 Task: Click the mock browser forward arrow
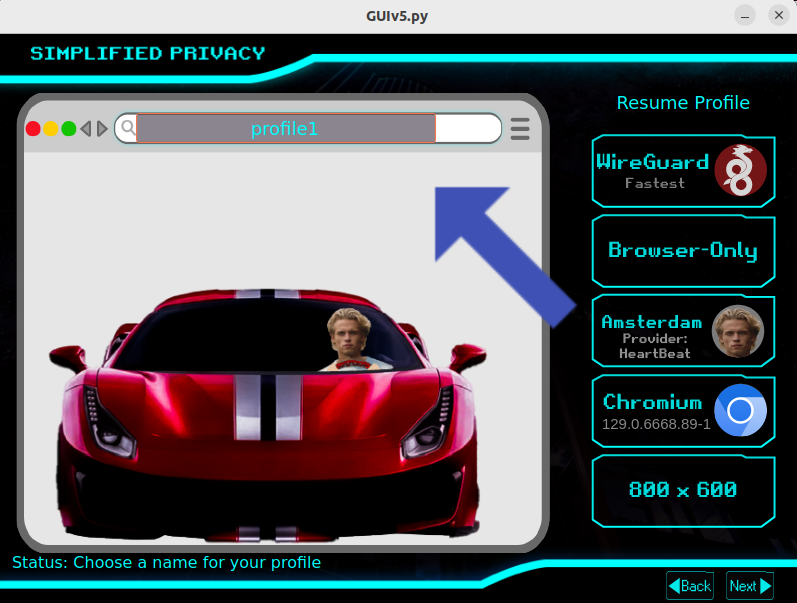click(x=102, y=129)
